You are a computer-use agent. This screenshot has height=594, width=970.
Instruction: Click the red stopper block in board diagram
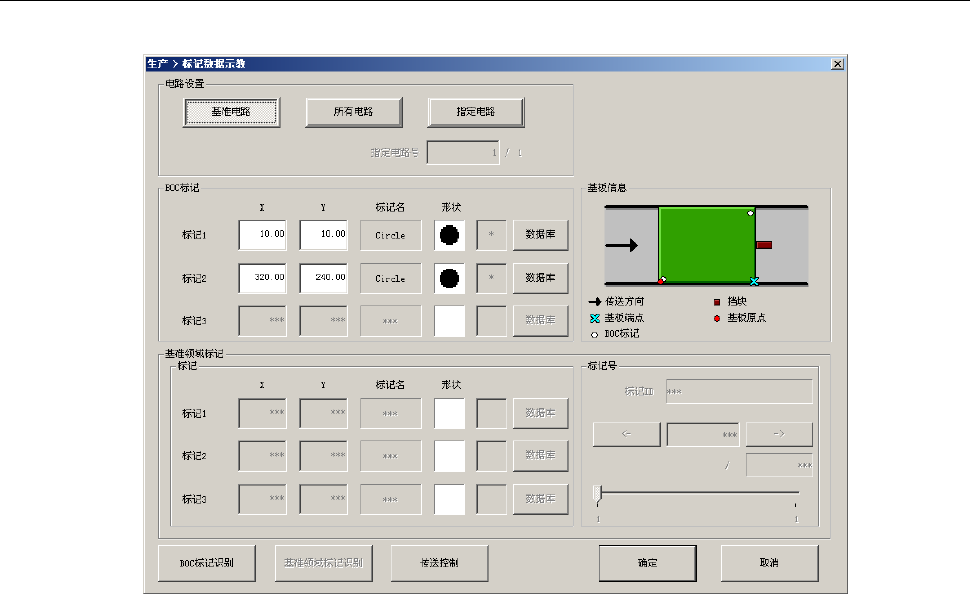(x=764, y=244)
